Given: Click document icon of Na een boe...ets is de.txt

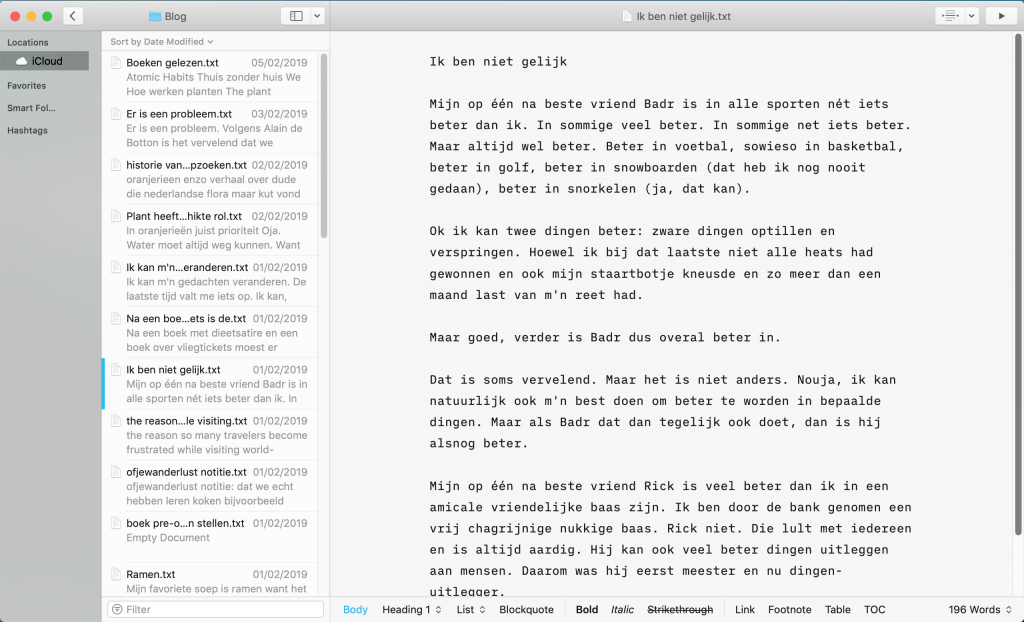Looking at the screenshot, I should (116, 318).
